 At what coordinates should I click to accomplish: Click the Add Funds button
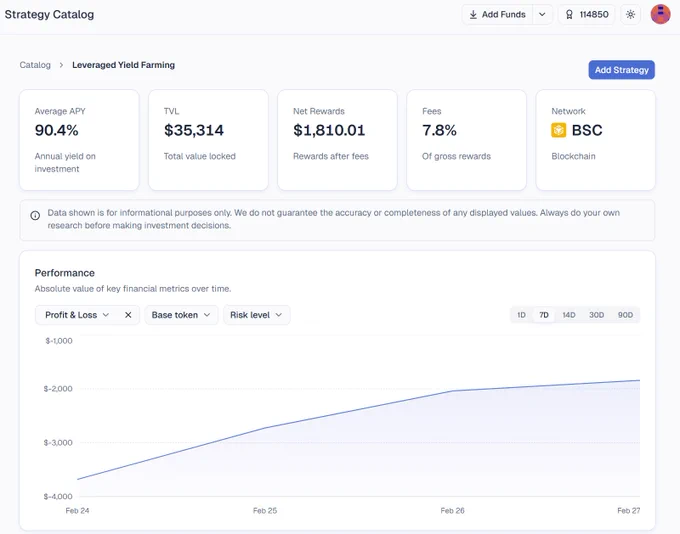pos(497,14)
